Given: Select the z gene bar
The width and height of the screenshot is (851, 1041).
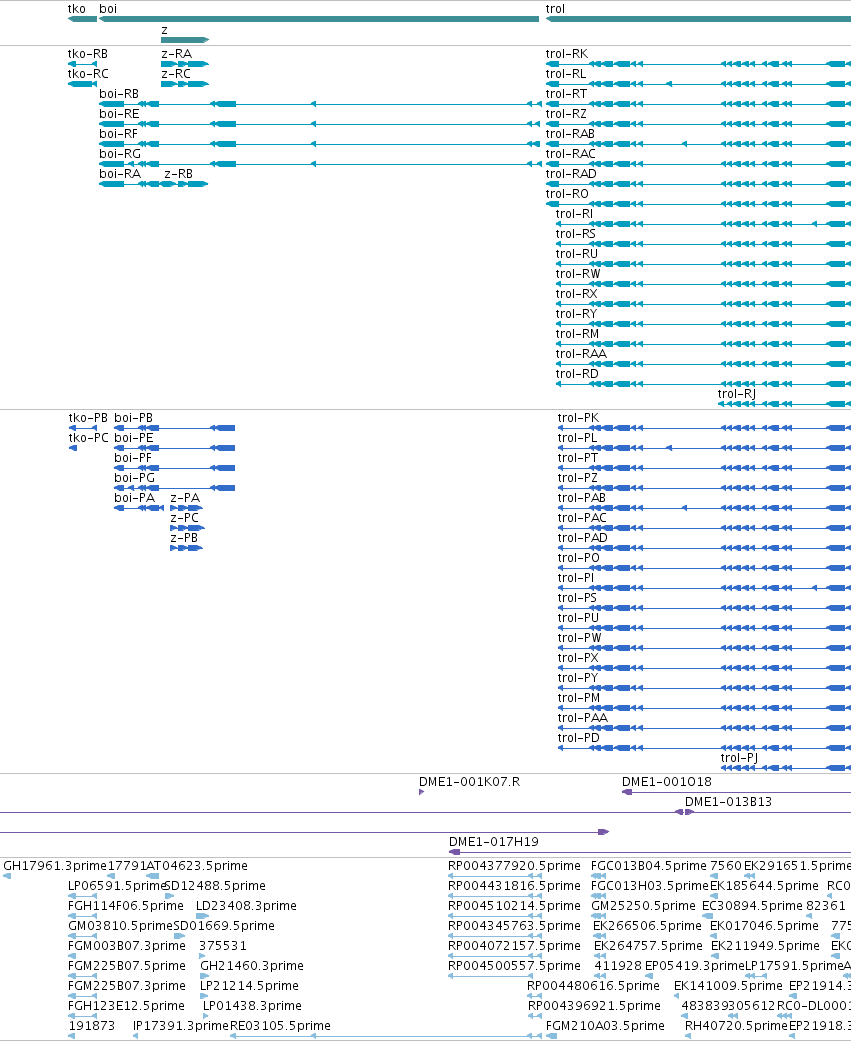Looking at the screenshot, I should 185,40.
